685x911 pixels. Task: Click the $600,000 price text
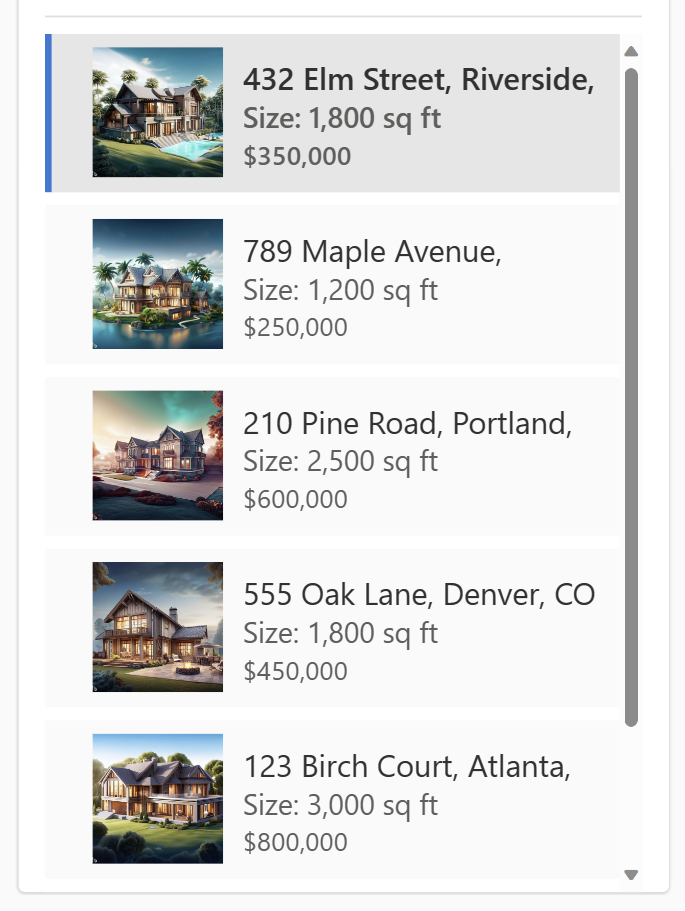pos(295,500)
